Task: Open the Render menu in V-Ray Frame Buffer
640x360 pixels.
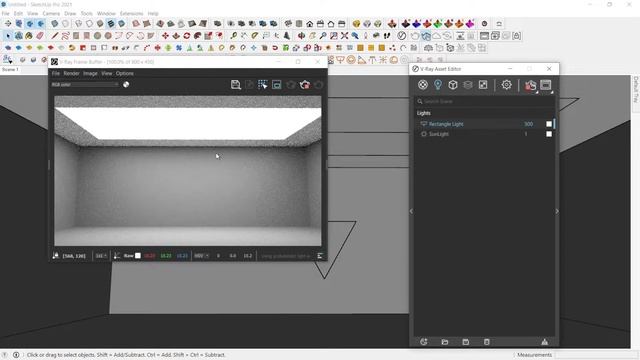Action: click(71, 73)
